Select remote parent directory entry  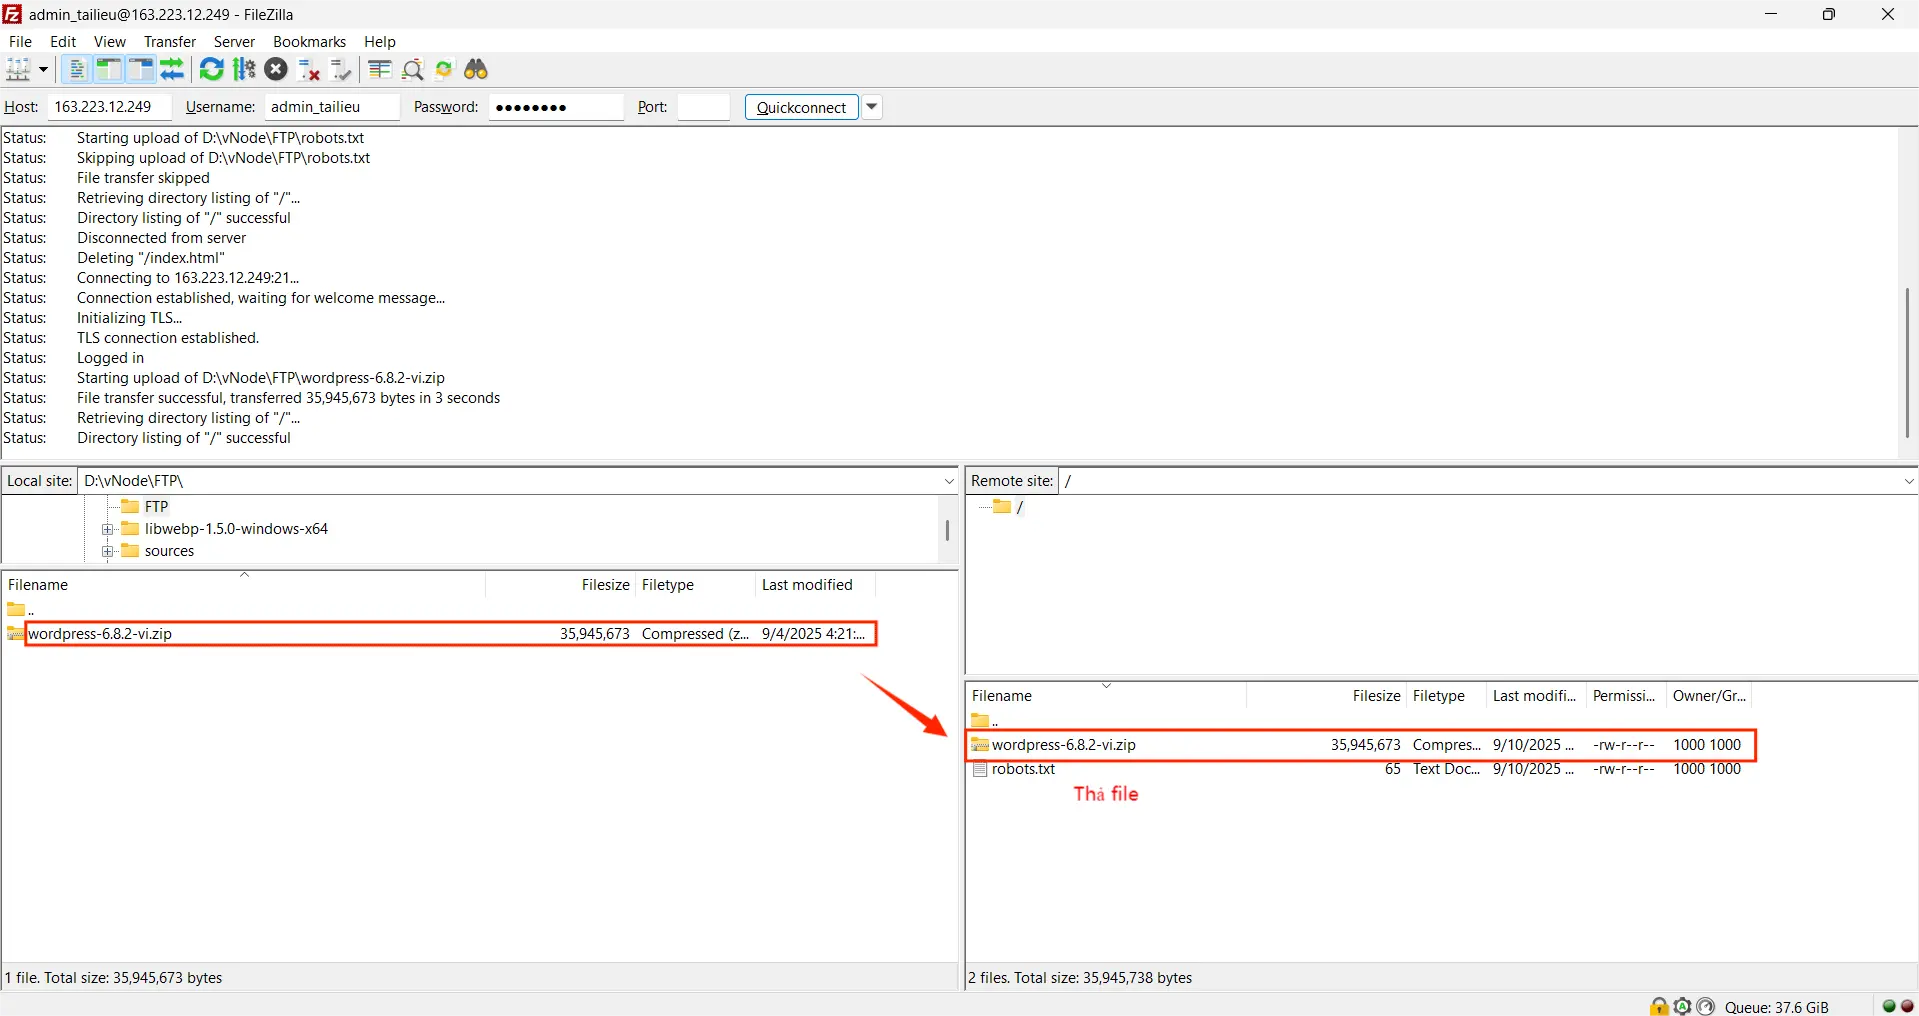click(x=985, y=721)
